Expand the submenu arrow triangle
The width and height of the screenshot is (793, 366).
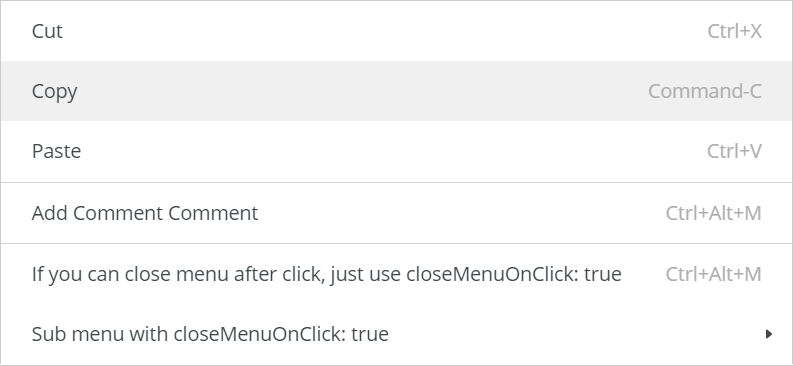pyautogui.click(x=769, y=334)
